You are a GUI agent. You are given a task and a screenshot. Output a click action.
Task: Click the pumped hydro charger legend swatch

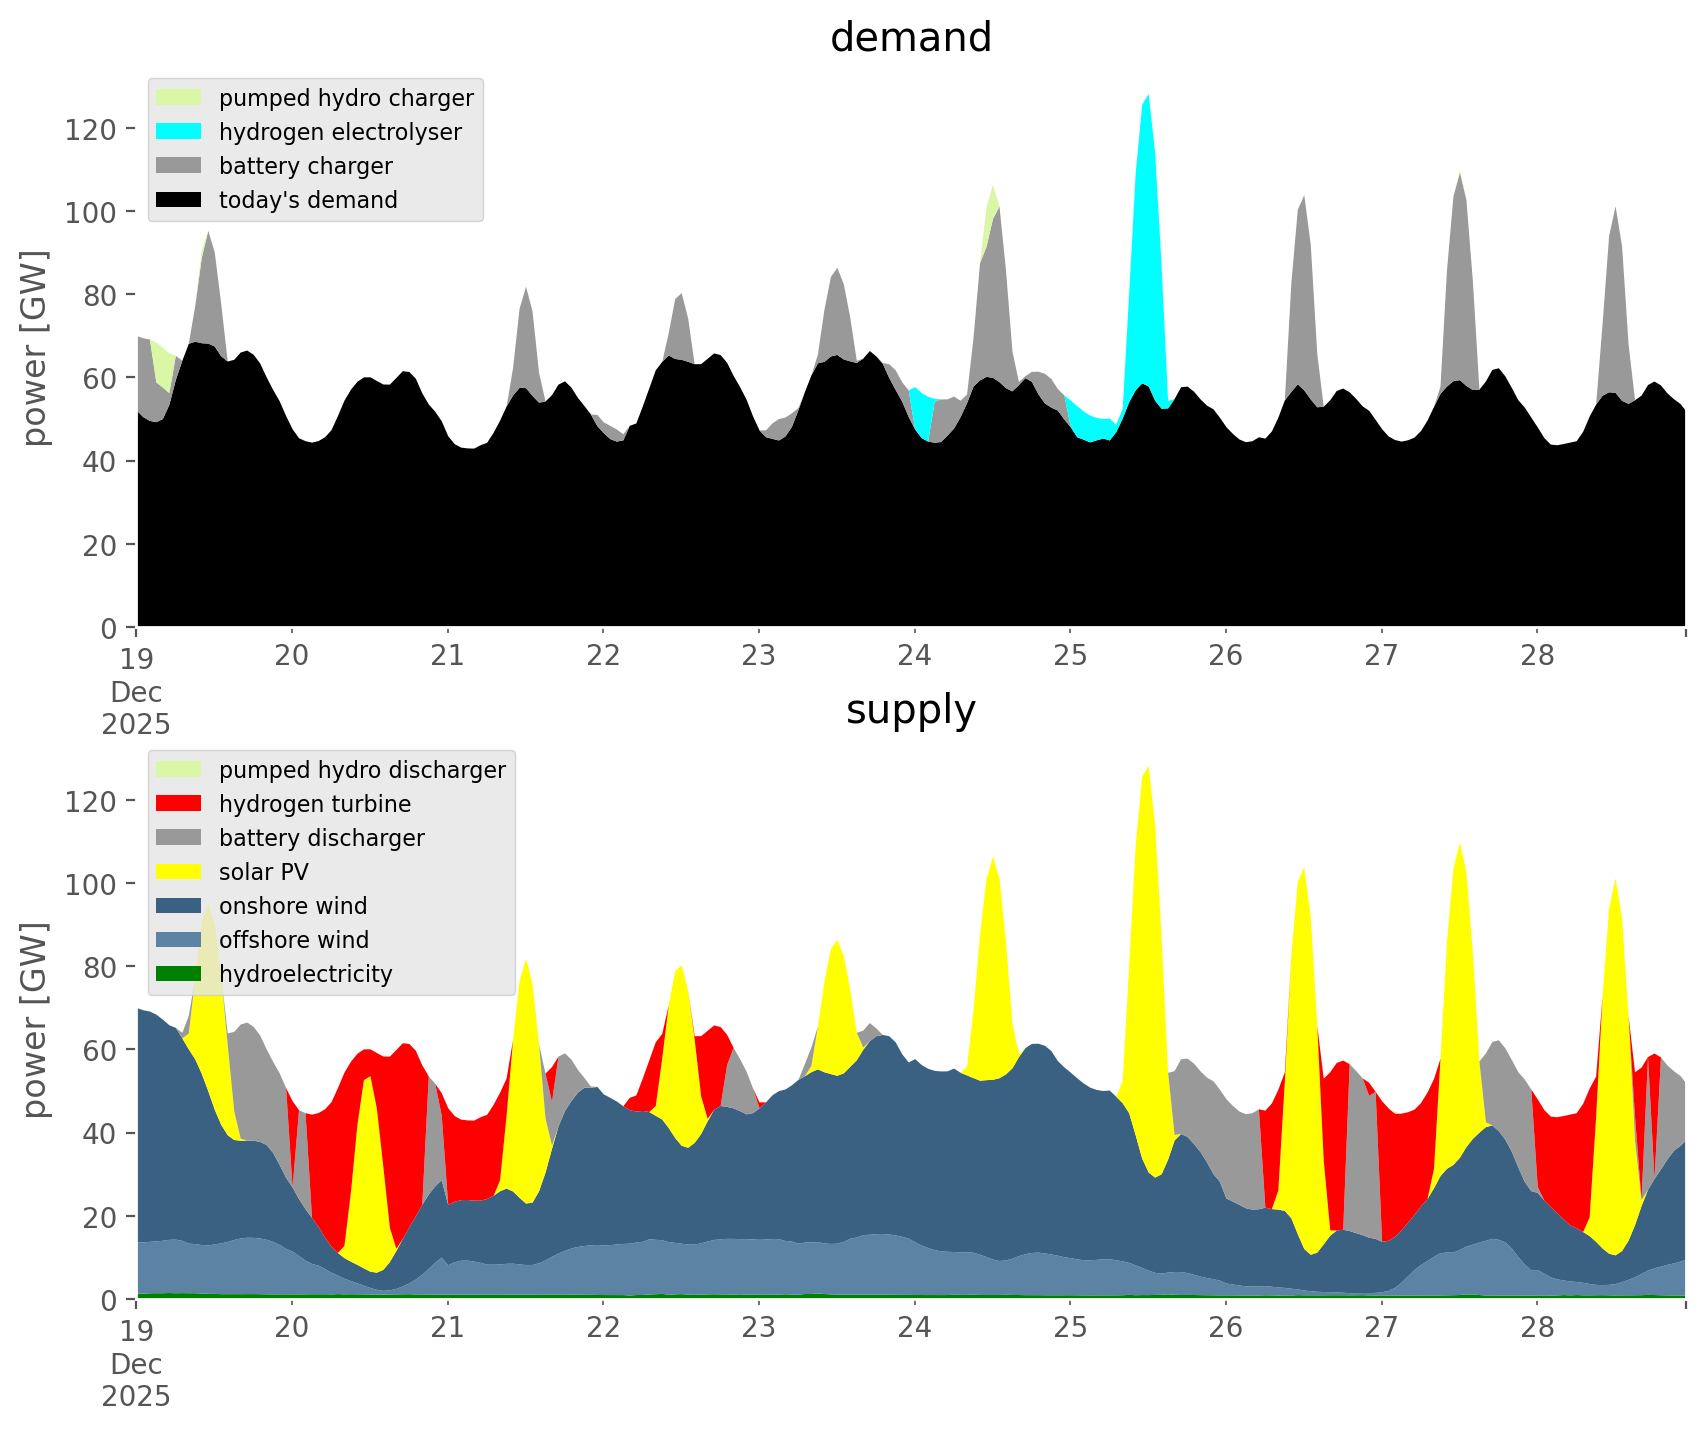pos(179,98)
